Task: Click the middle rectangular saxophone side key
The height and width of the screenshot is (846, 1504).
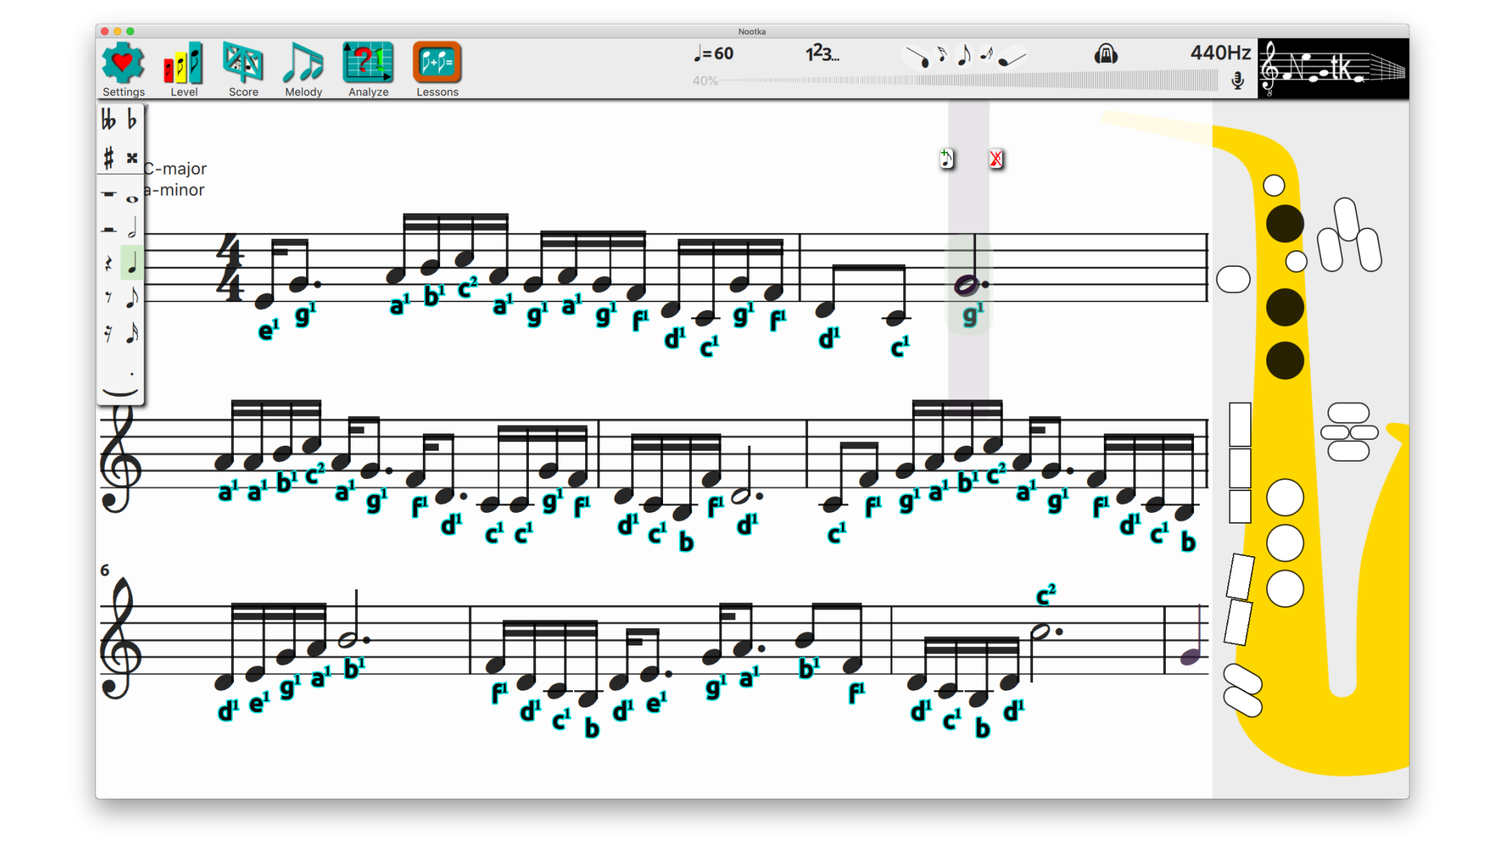Action: pos(1240,468)
